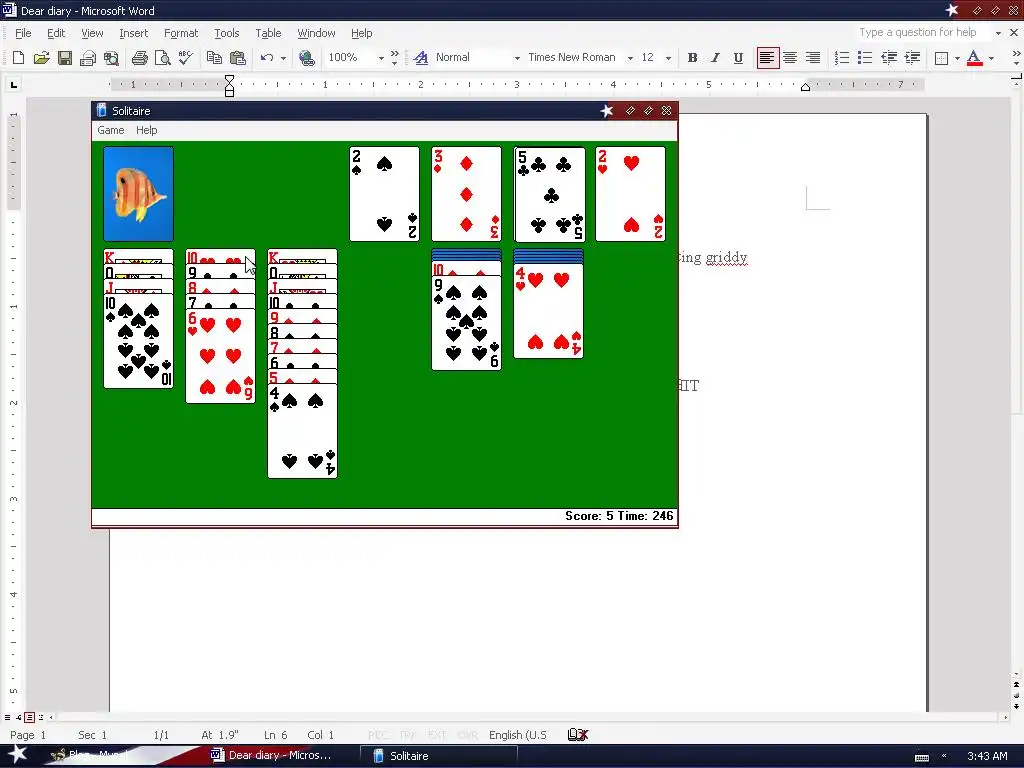Open a file with the Open folder icon
Screen dimensions: 1024x768
(x=41, y=57)
